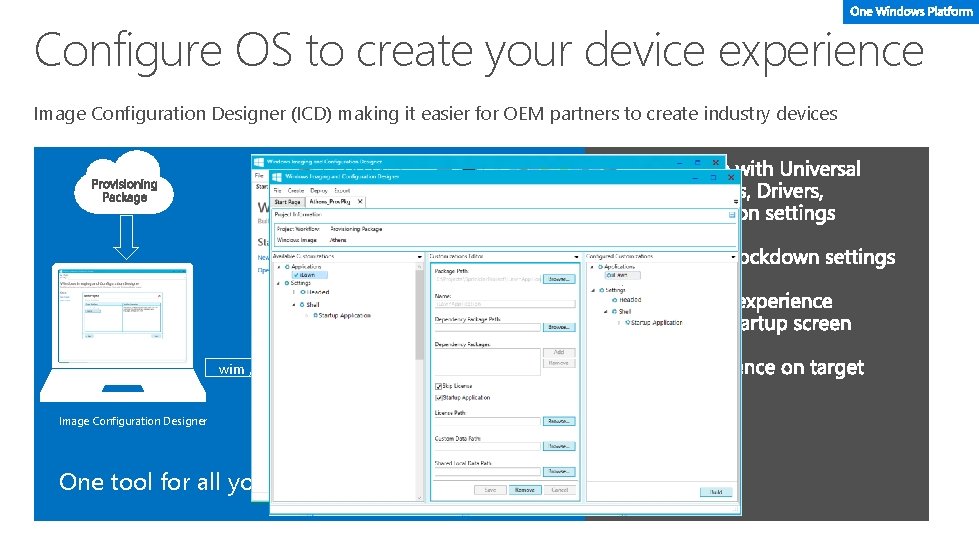Click the Package Path input field
This screenshot has width=979, height=551.
(487, 279)
